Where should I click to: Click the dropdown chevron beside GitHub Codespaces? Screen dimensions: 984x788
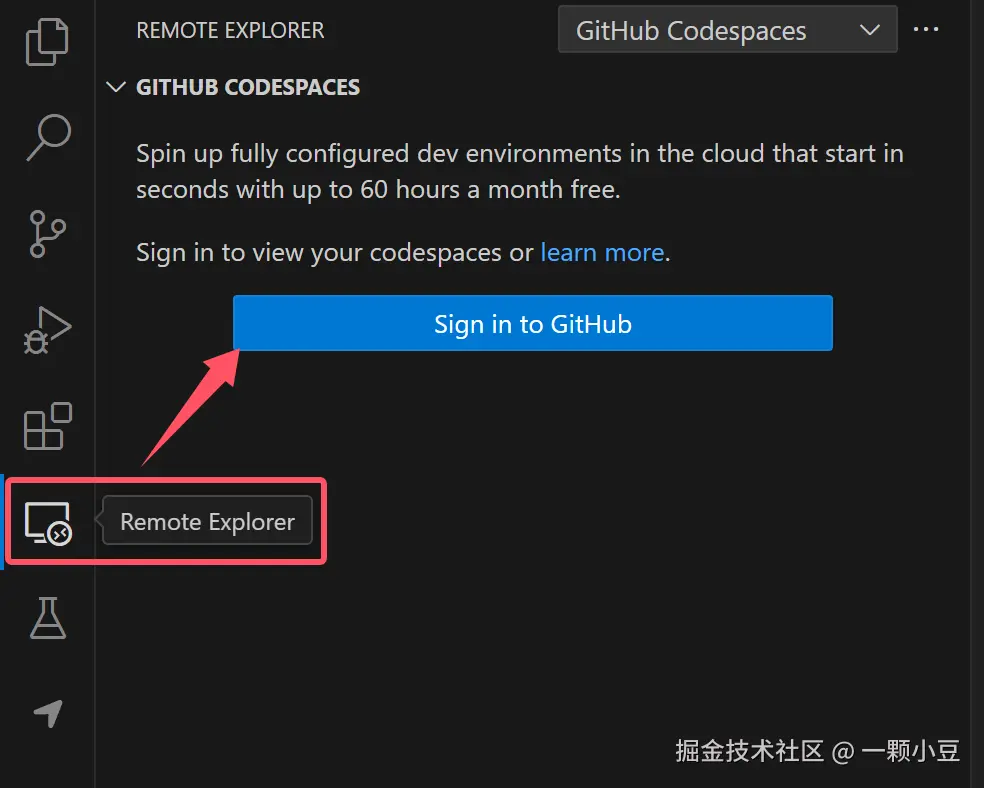869,30
